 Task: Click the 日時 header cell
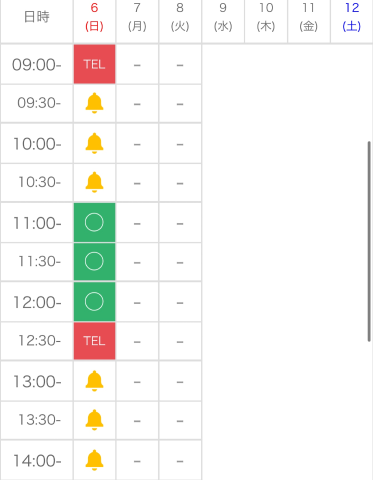click(x=37, y=17)
